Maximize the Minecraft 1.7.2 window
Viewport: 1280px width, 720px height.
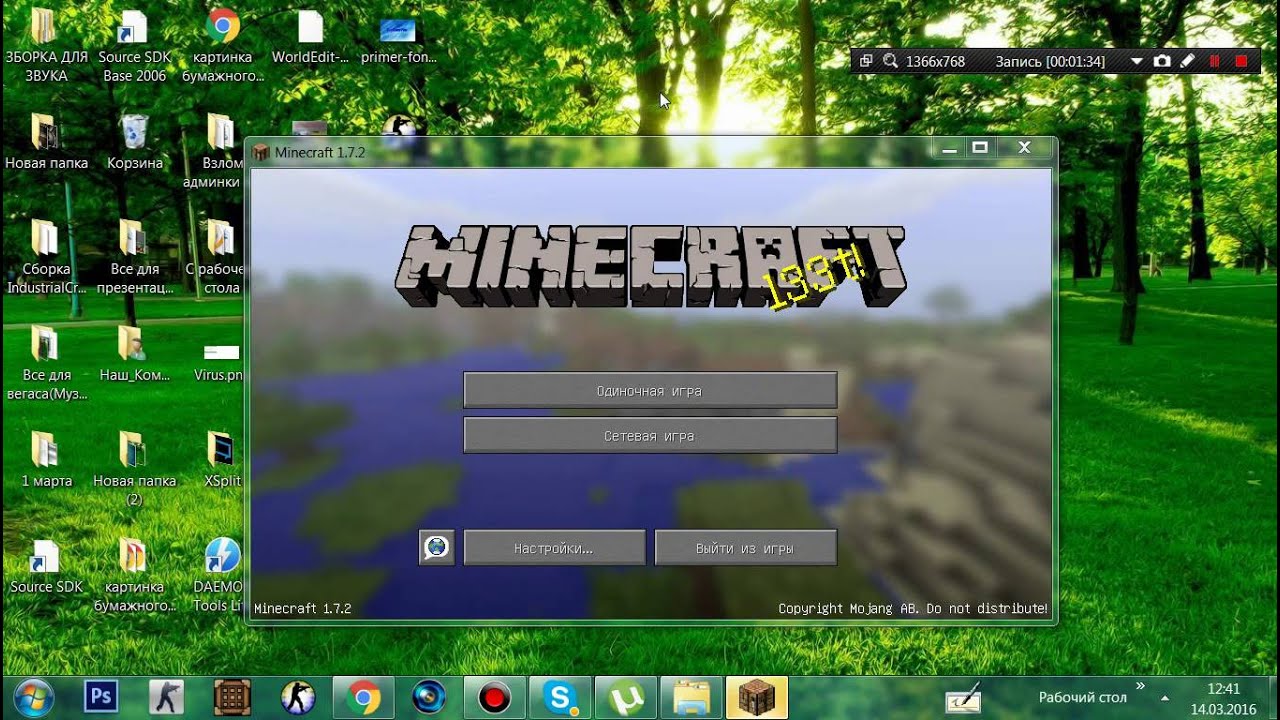(x=980, y=148)
